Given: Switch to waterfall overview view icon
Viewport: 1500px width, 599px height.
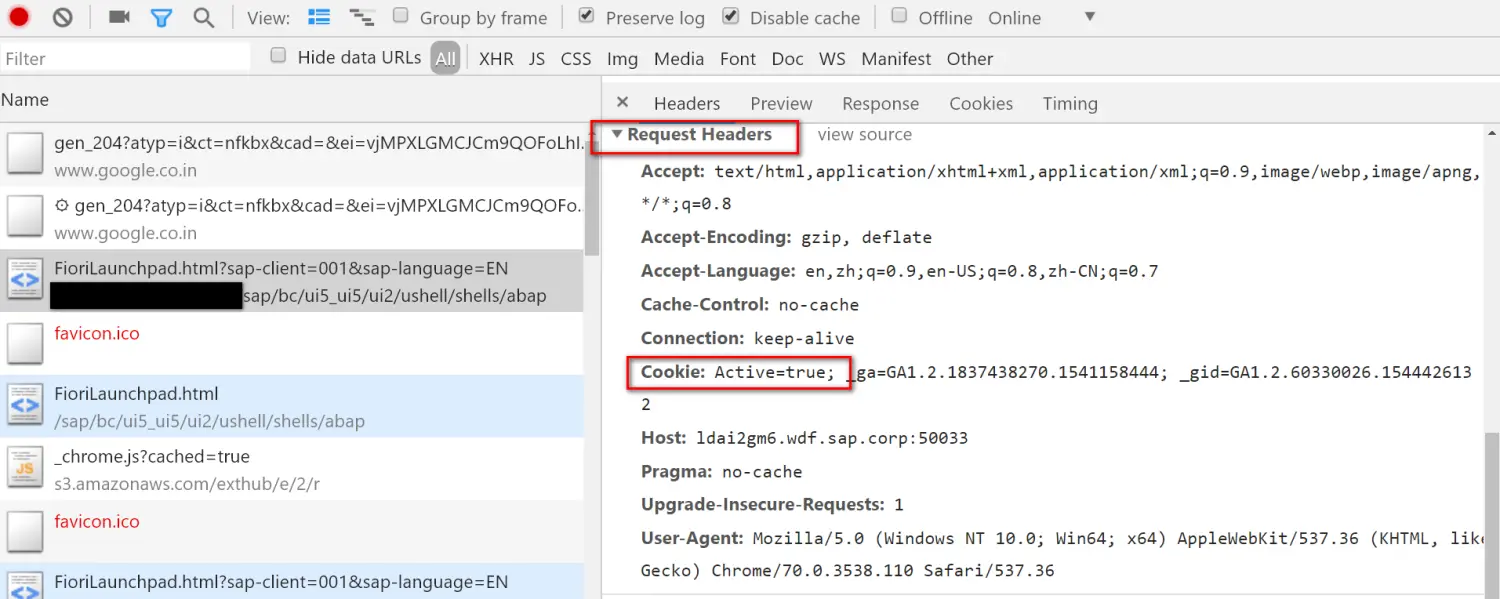Looking at the screenshot, I should pyautogui.click(x=362, y=17).
